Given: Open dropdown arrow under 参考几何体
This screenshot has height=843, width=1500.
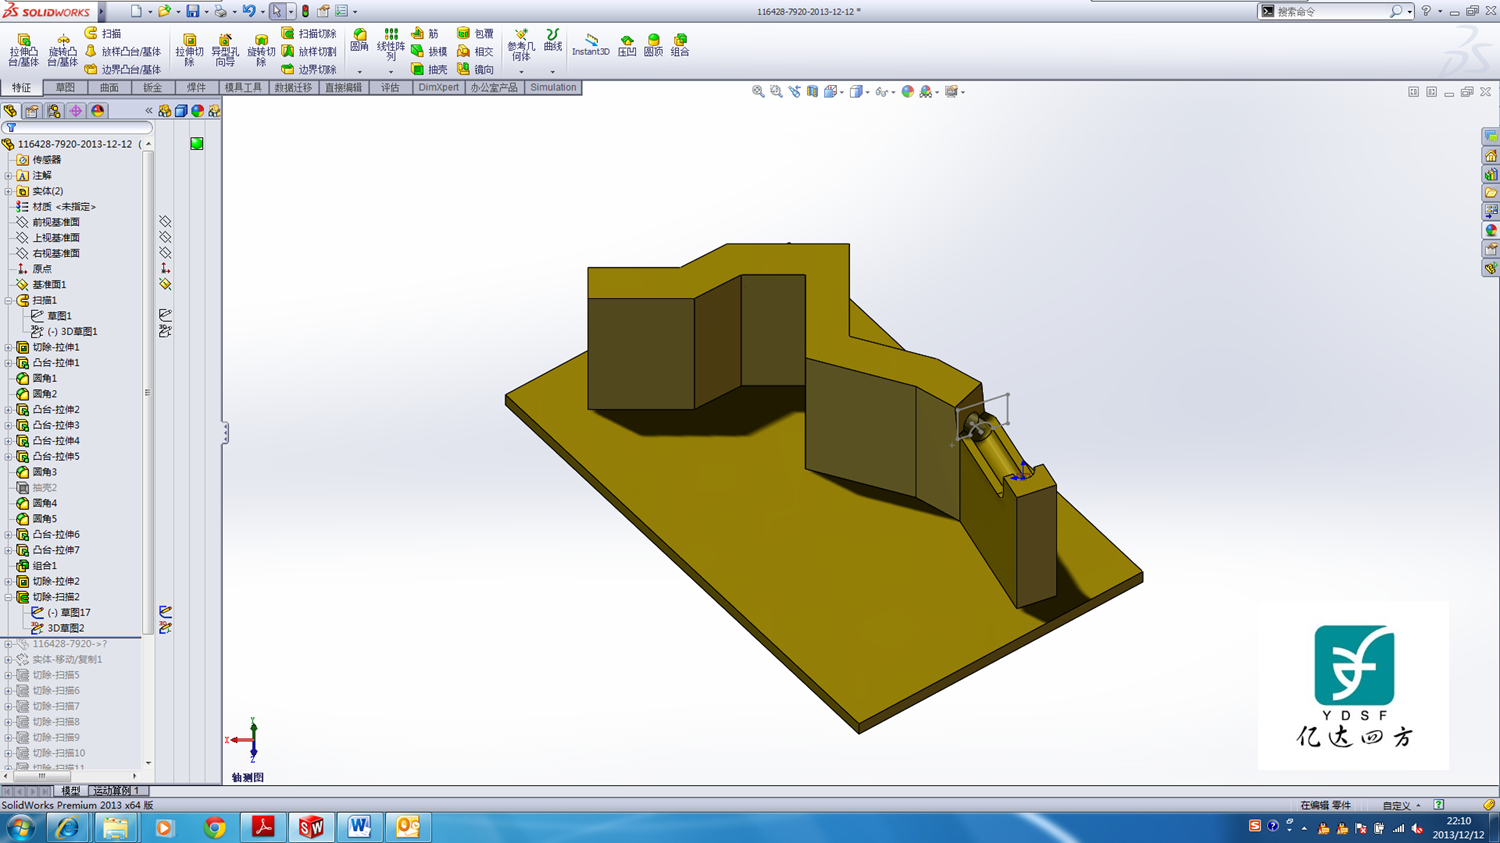Looking at the screenshot, I should (521, 72).
